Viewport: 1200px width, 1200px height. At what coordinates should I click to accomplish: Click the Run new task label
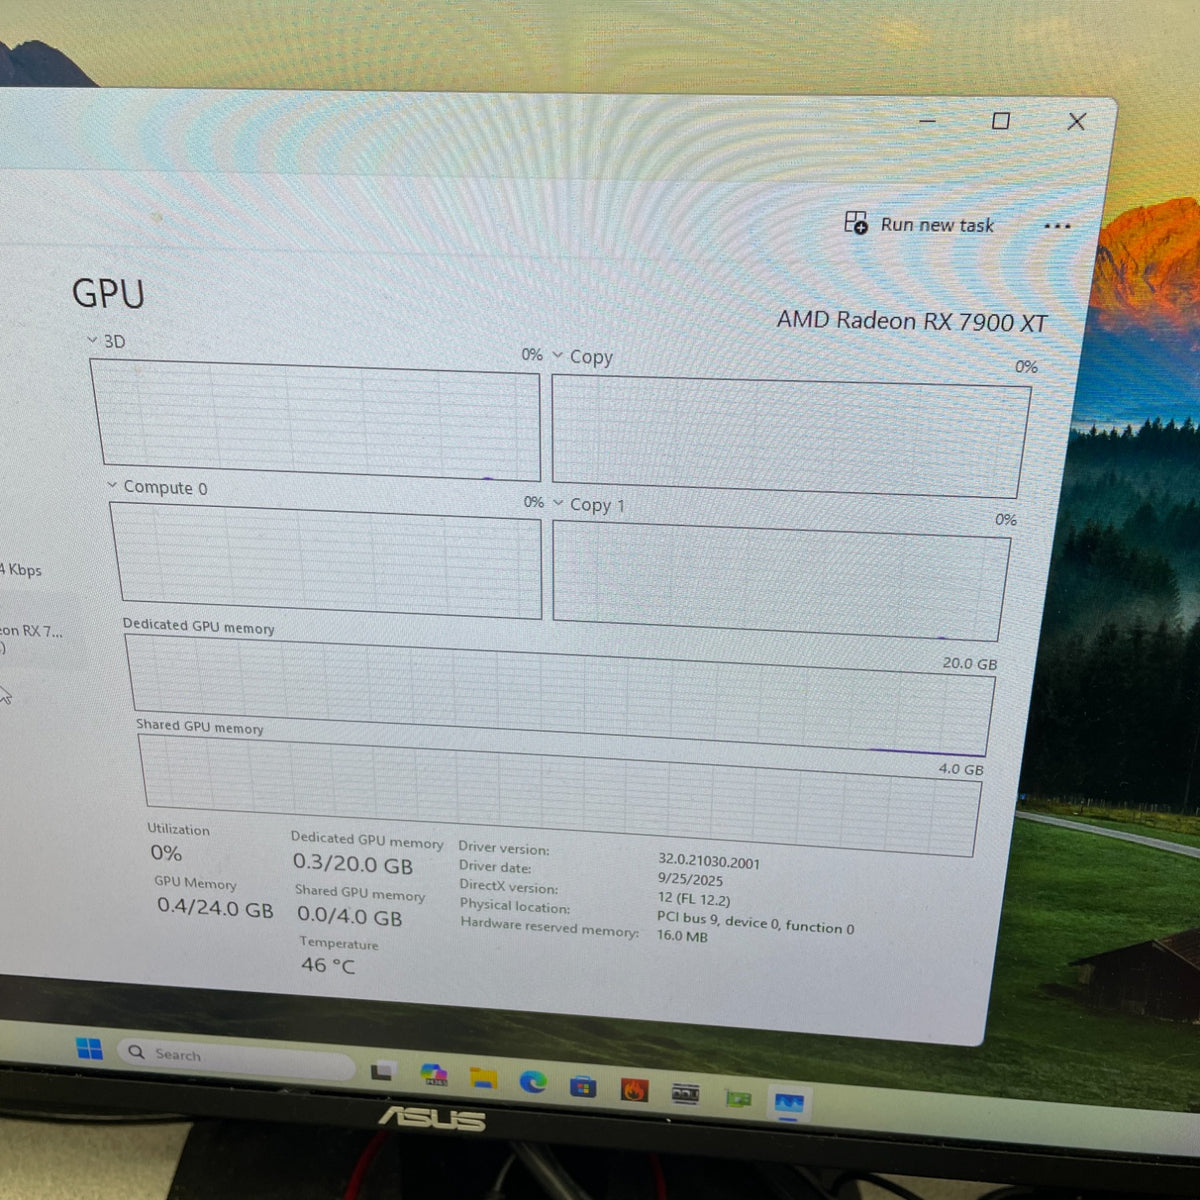(937, 225)
